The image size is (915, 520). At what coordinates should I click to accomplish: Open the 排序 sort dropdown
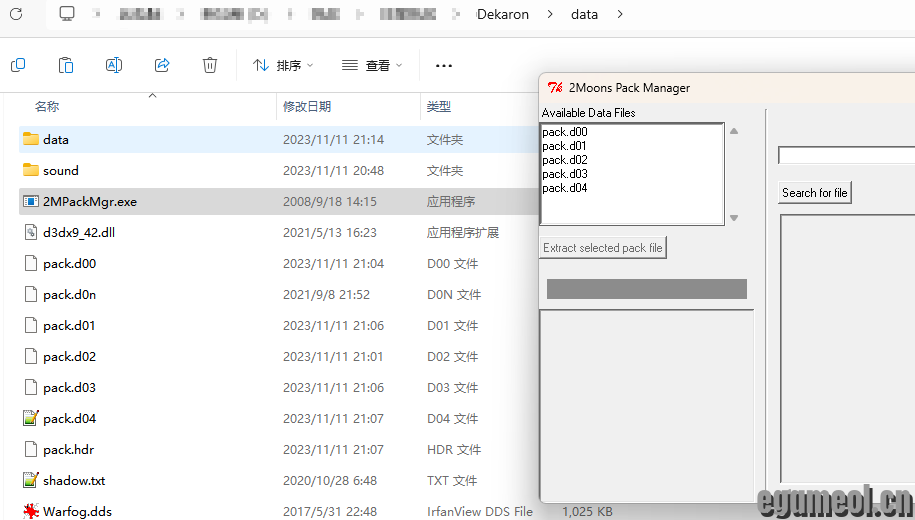coord(283,65)
